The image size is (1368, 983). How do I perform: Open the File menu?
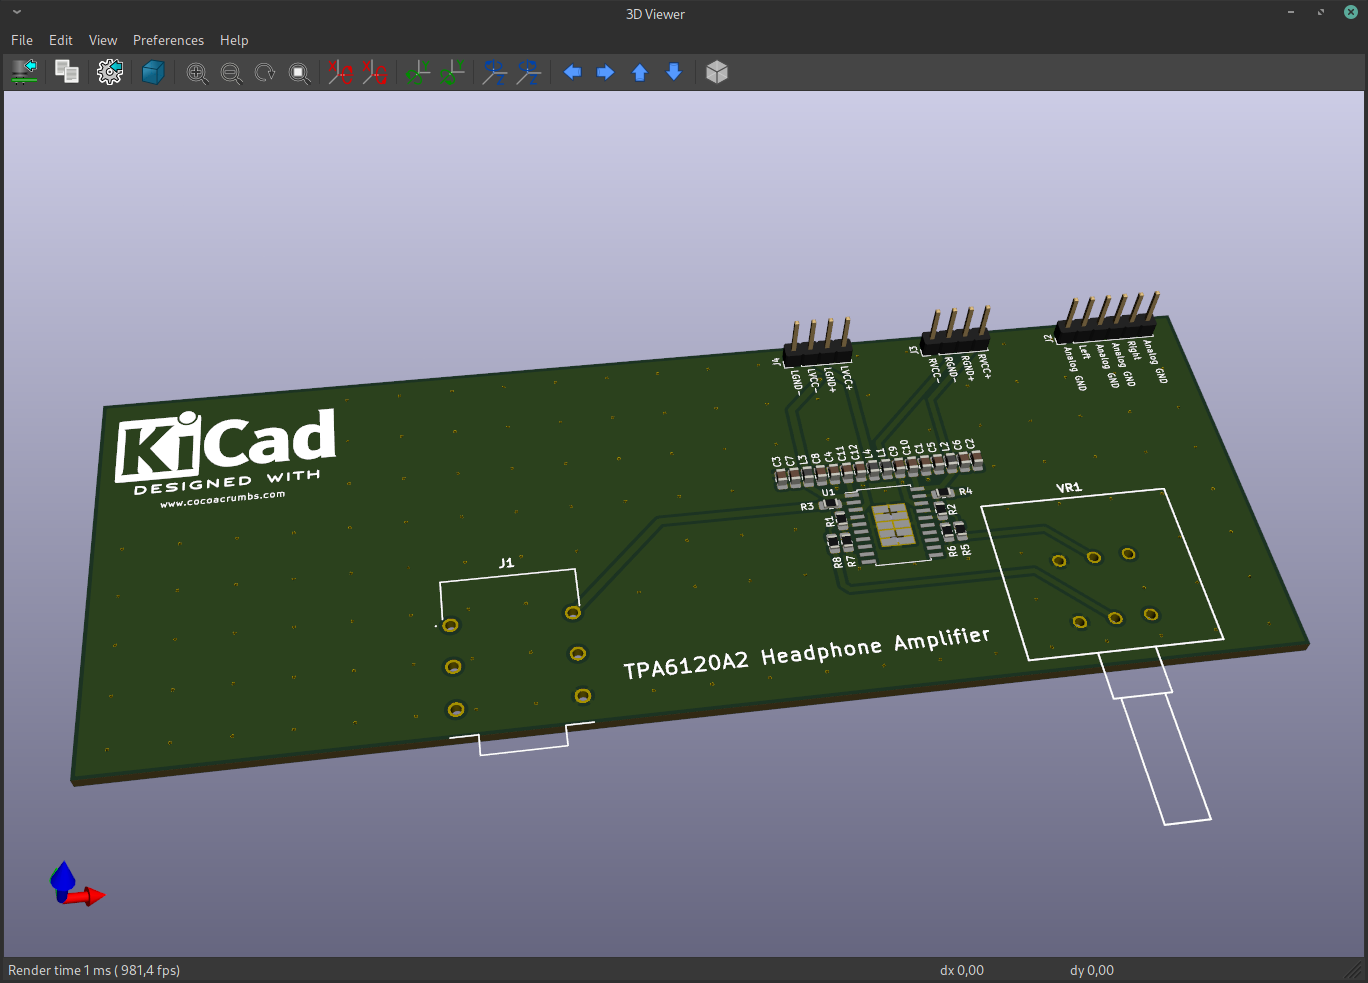(22, 40)
